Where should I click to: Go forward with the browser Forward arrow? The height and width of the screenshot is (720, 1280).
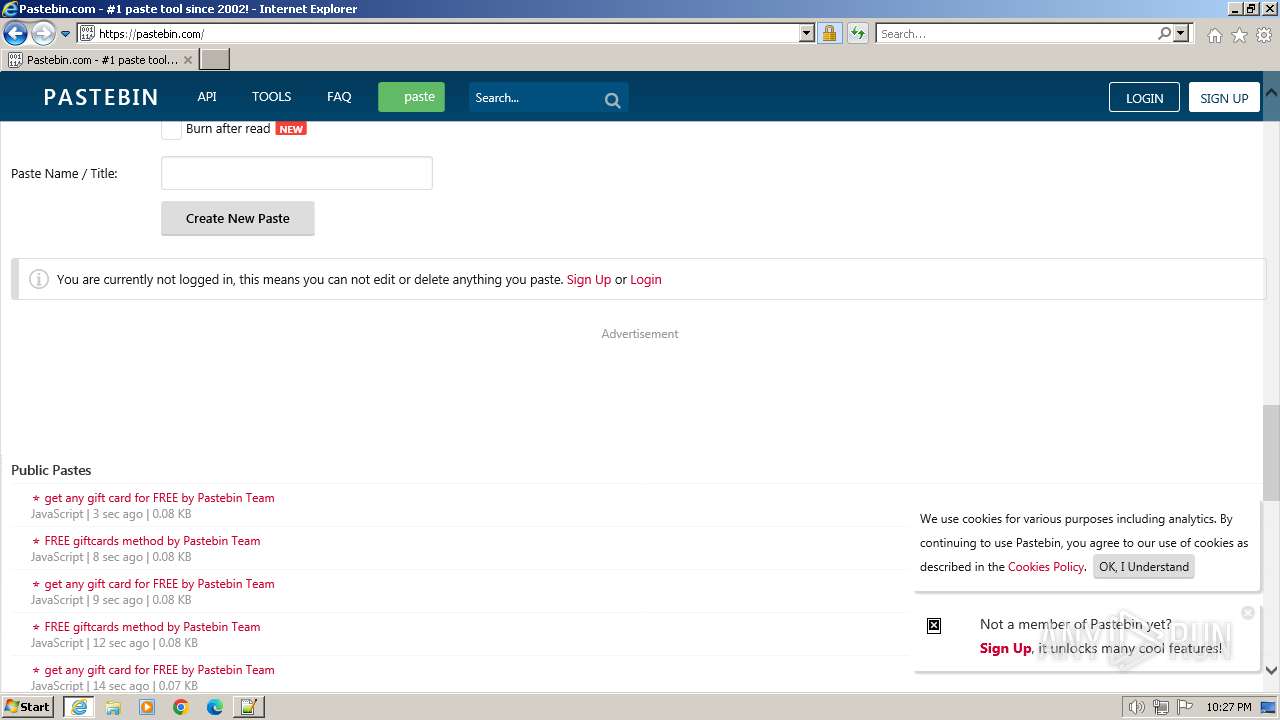tap(43, 34)
